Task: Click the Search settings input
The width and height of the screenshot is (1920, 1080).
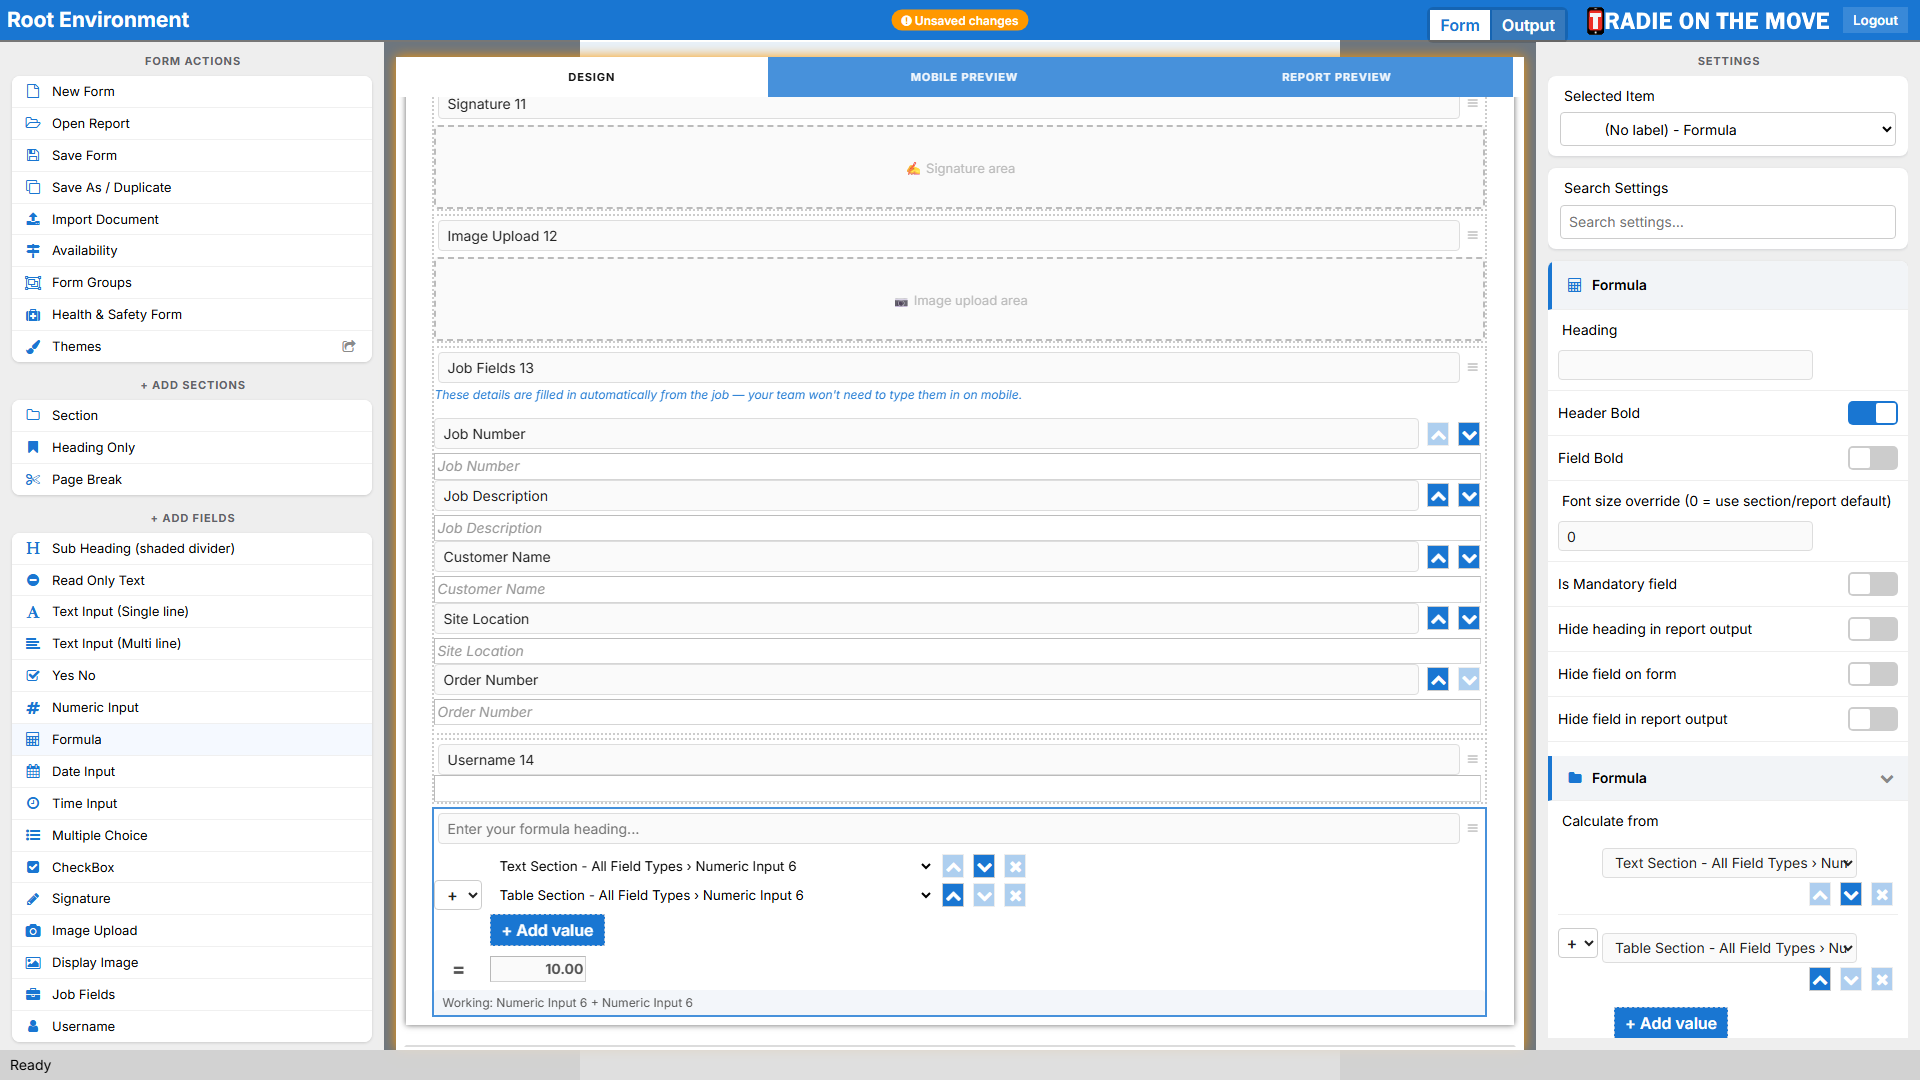Action: click(1727, 222)
